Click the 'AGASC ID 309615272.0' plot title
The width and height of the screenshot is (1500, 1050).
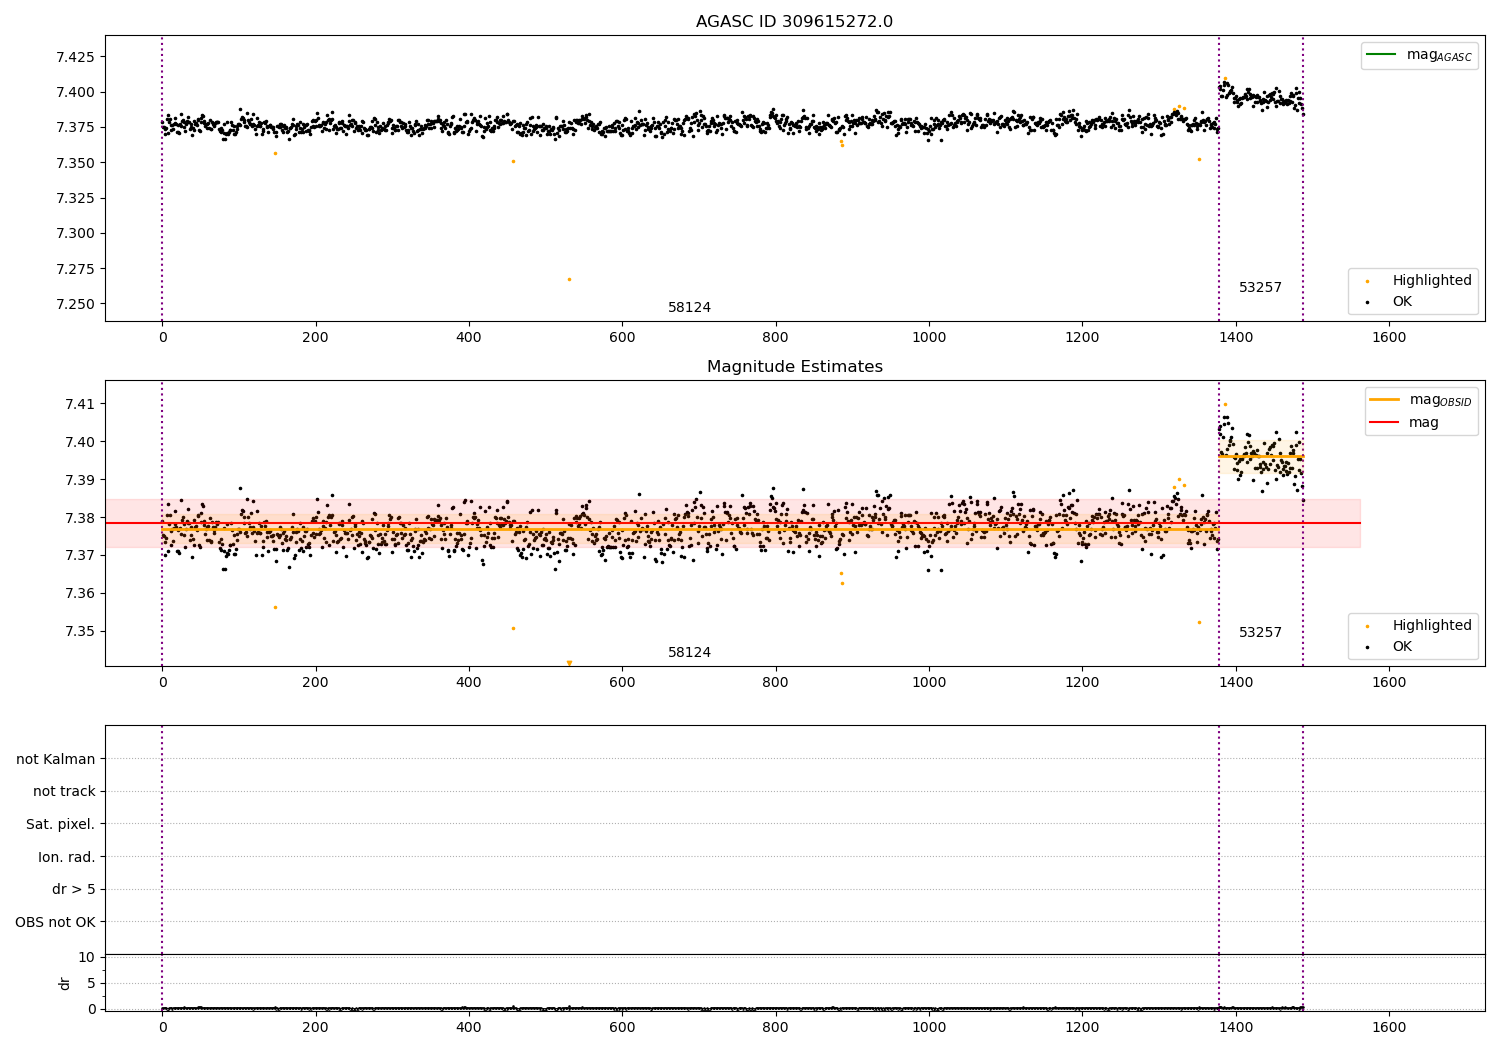click(x=794, y=22)
